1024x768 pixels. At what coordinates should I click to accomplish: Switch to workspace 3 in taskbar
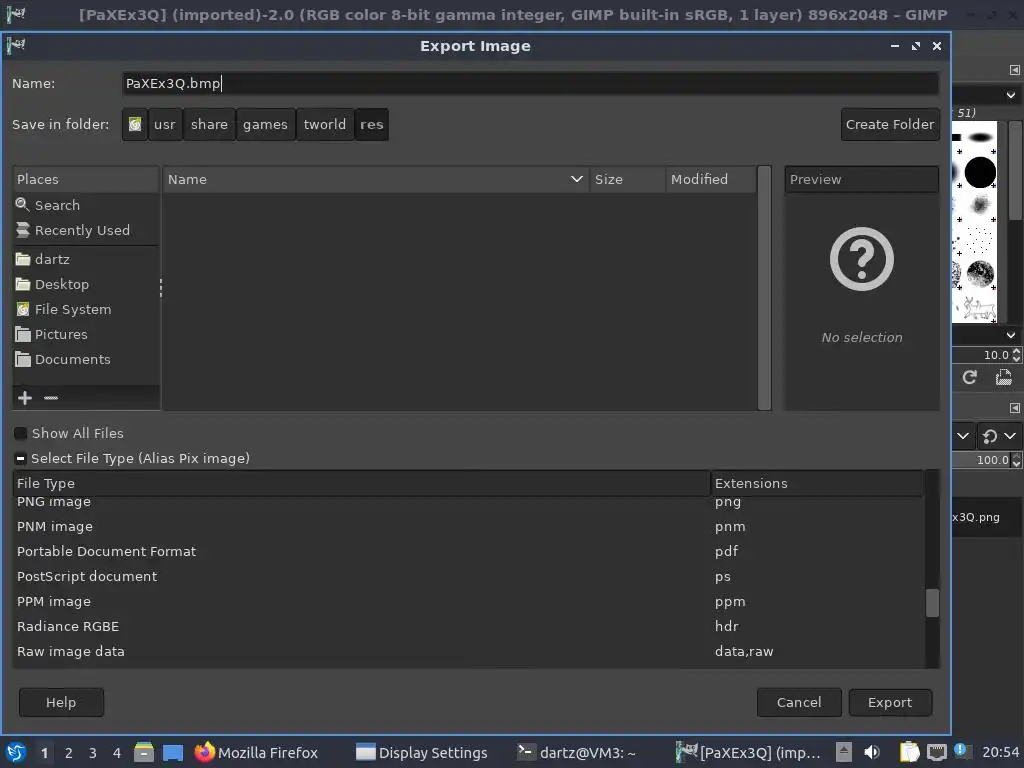(x=93, y=752)
